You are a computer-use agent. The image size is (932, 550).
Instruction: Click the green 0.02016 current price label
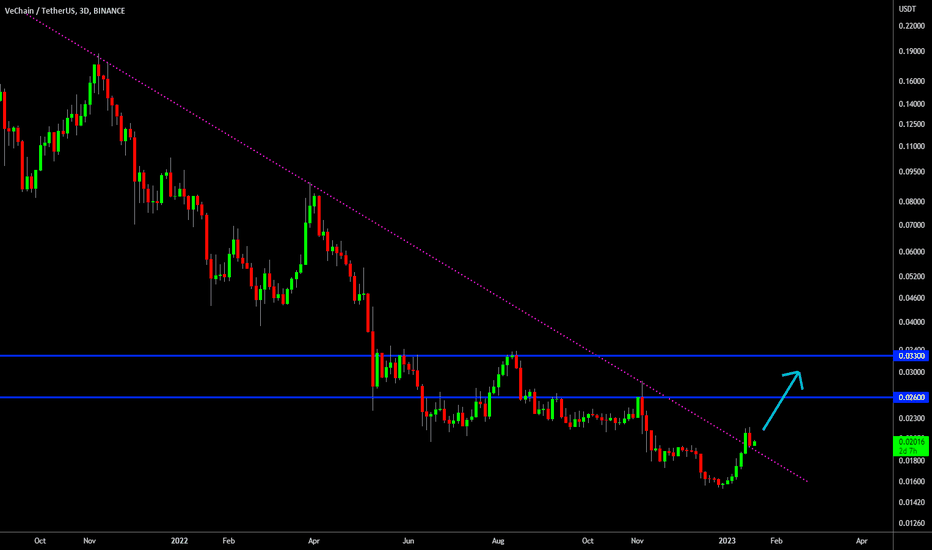click(911, 446)
